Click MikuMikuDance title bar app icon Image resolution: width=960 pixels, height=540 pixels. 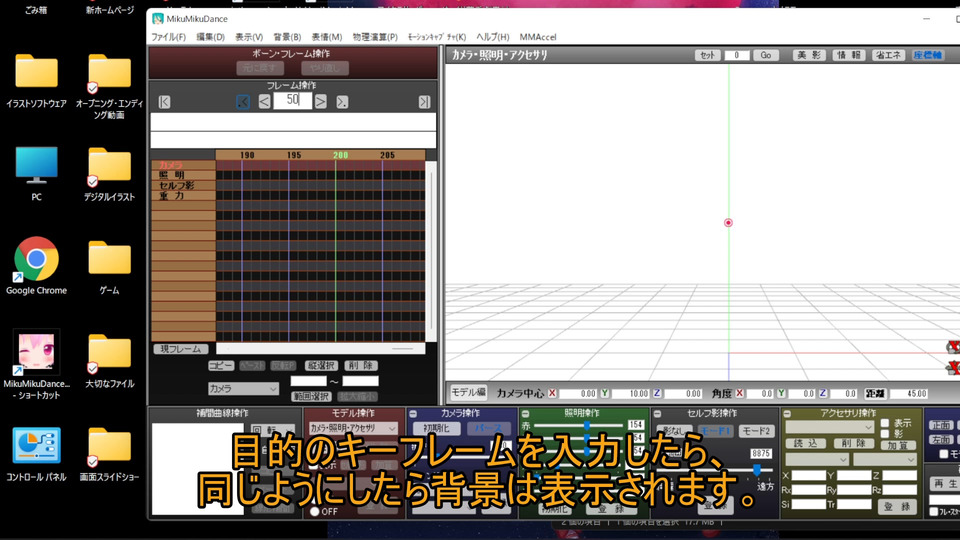click(158, 18)
